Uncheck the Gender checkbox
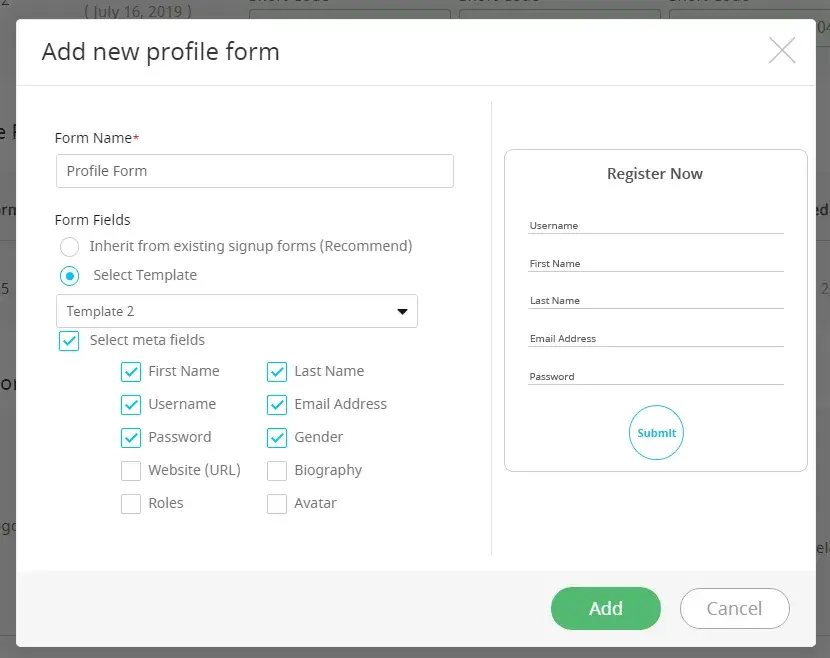This screenshot has height=658, width=830. (277, 438)
